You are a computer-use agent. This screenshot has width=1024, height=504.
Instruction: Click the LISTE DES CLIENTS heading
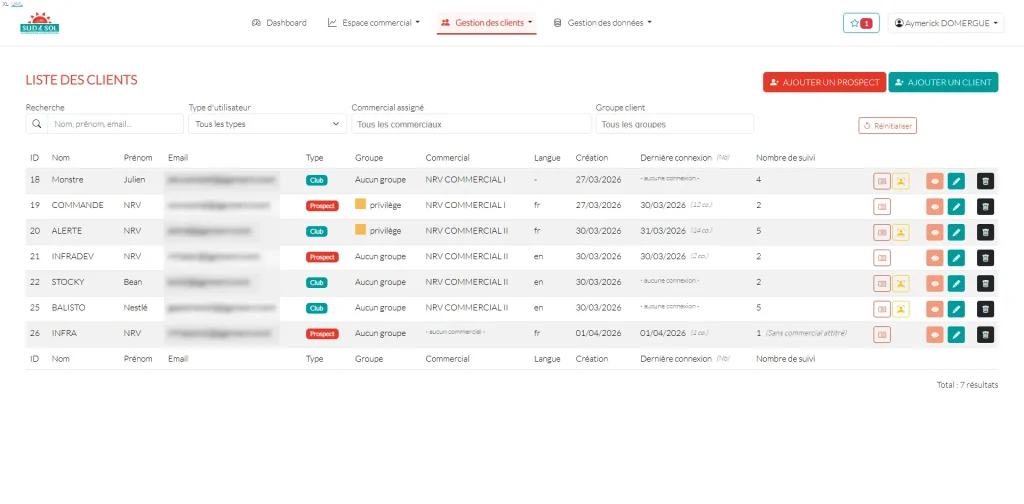(x=82, y=80)
